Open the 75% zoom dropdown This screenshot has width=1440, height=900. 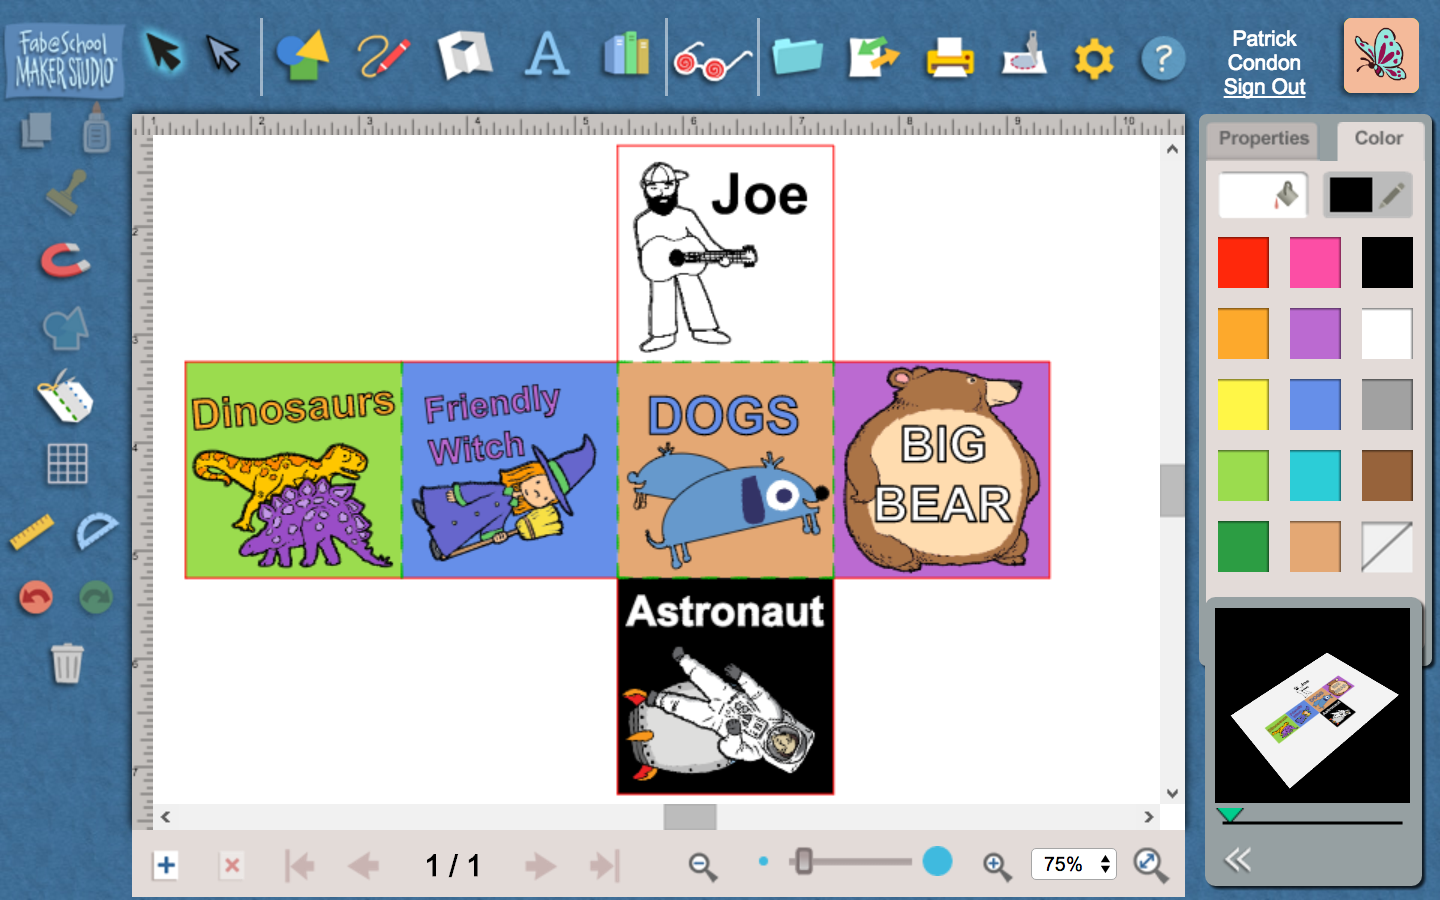pyautogui.click(x=1074, y=864)
